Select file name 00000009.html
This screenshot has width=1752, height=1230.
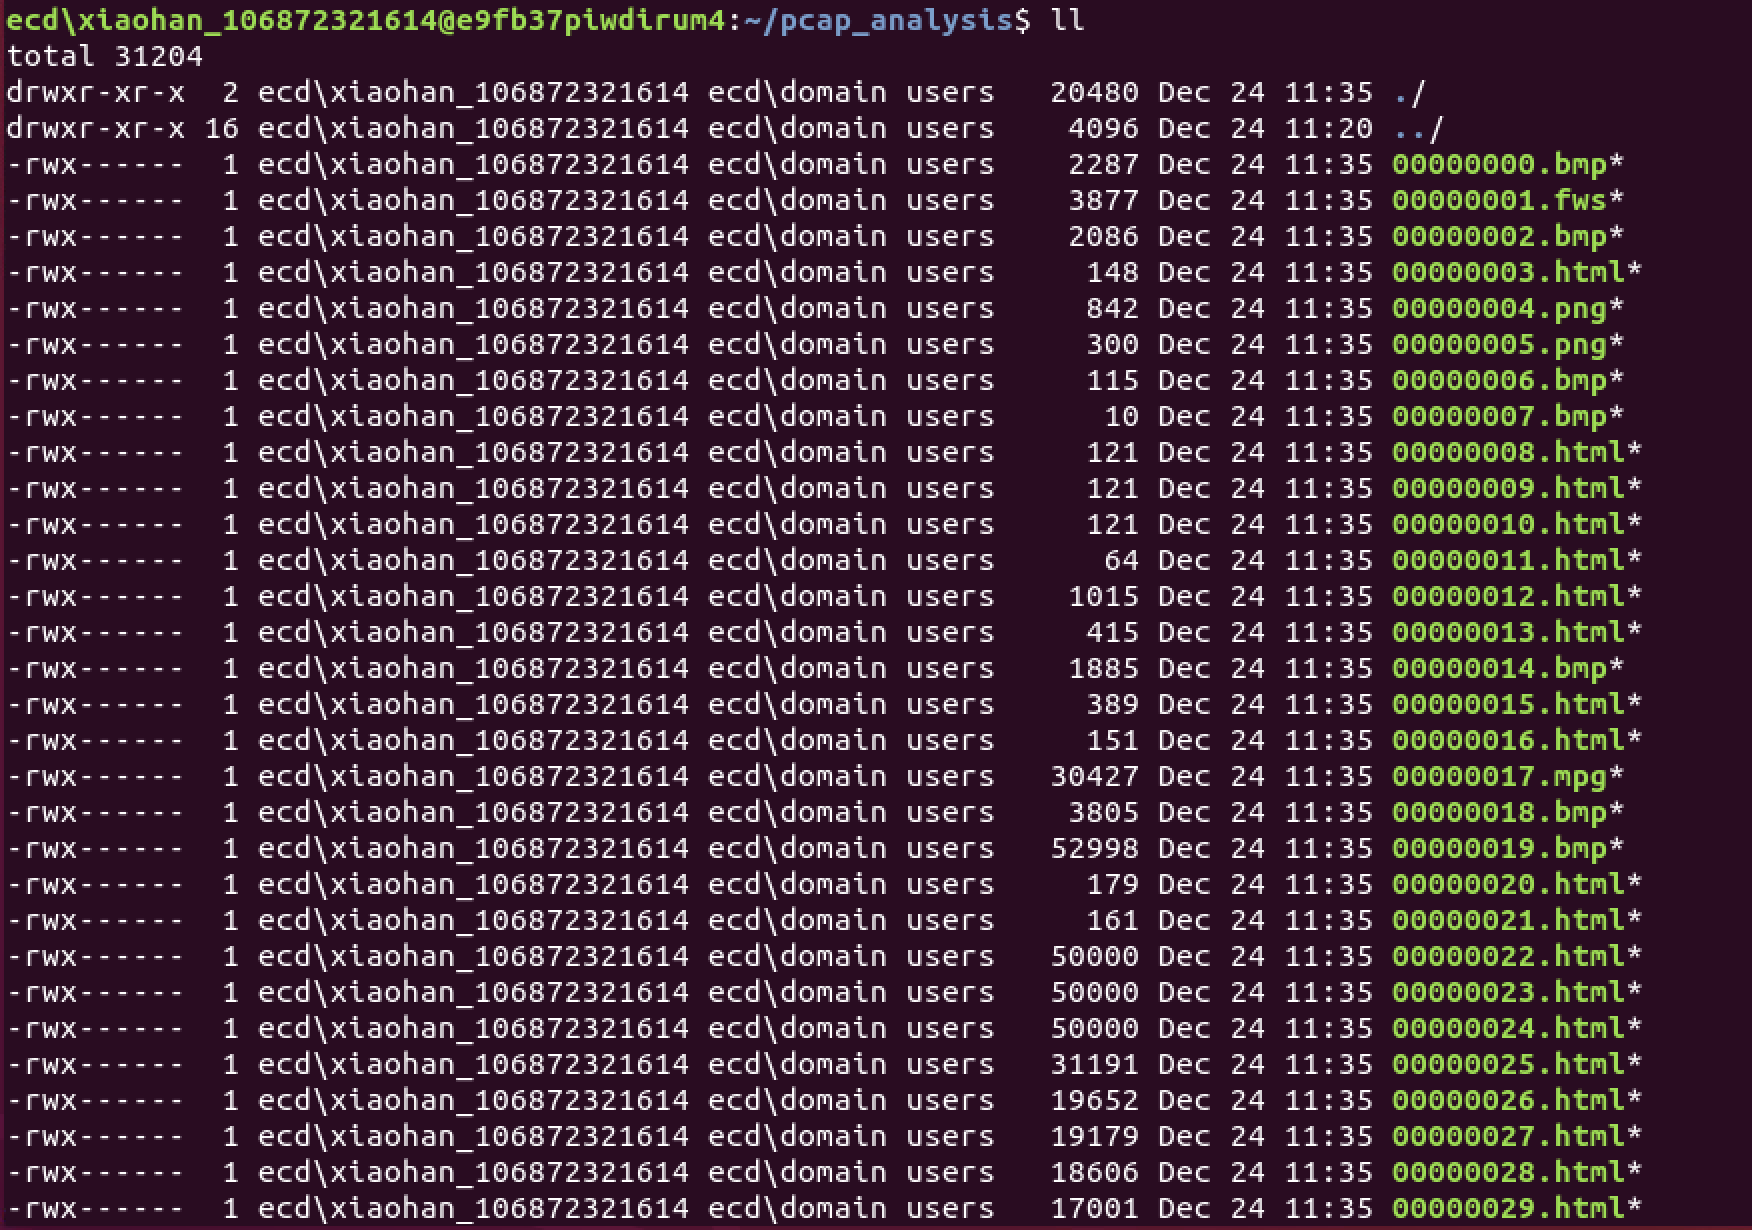click(x=1508, y=488)
